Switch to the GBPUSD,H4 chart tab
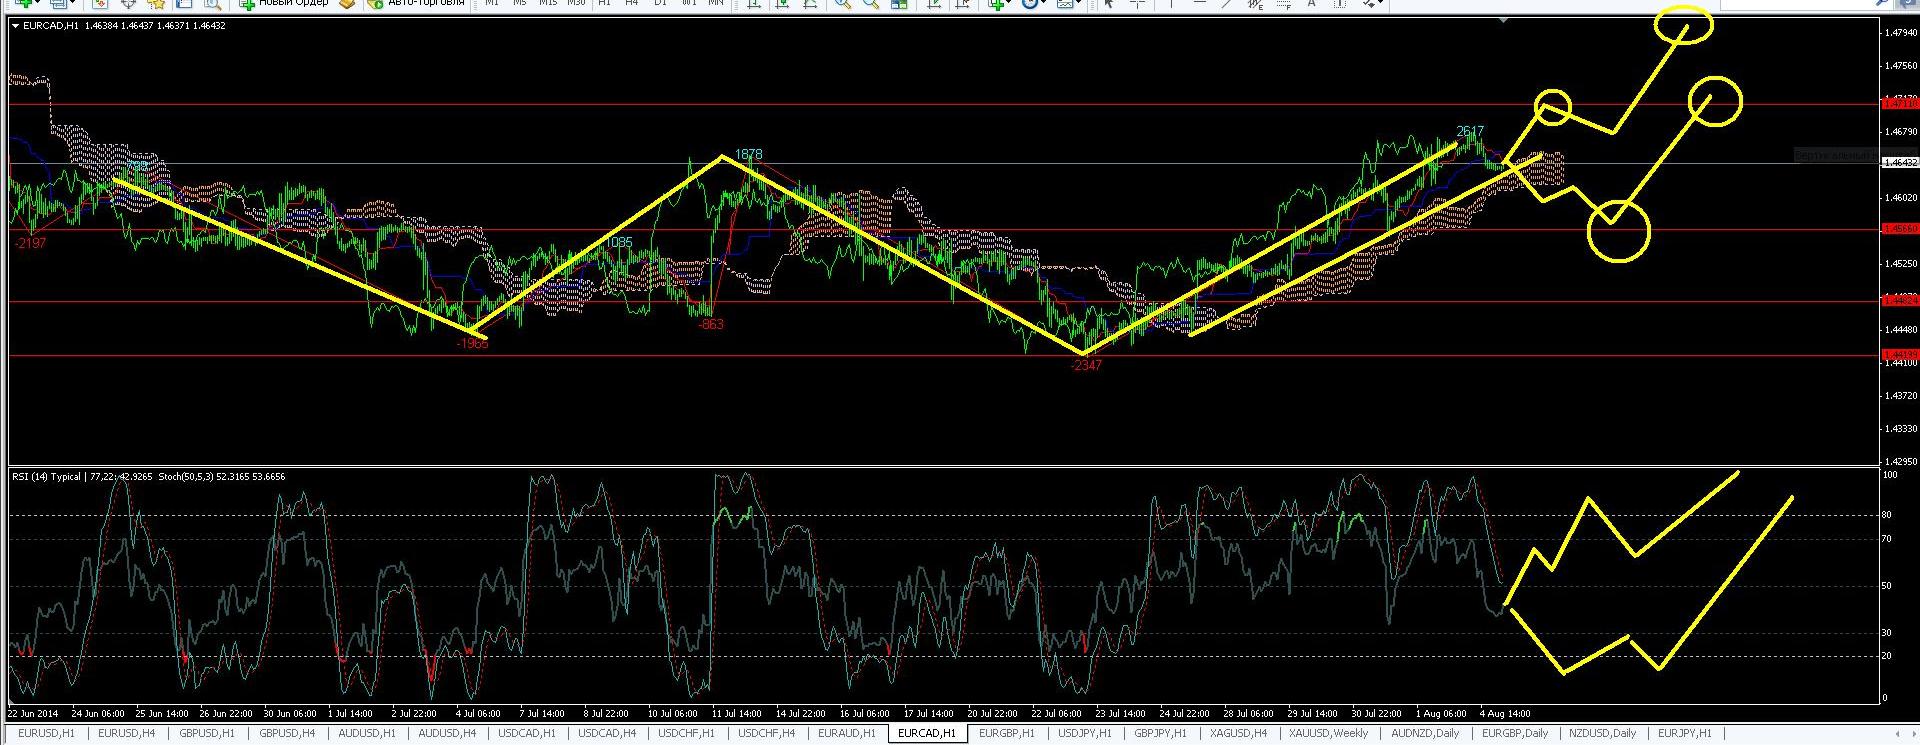Image resolution: width=1920 pixels, height=745 pixels. pyautogui.click(x=288, y=733)
